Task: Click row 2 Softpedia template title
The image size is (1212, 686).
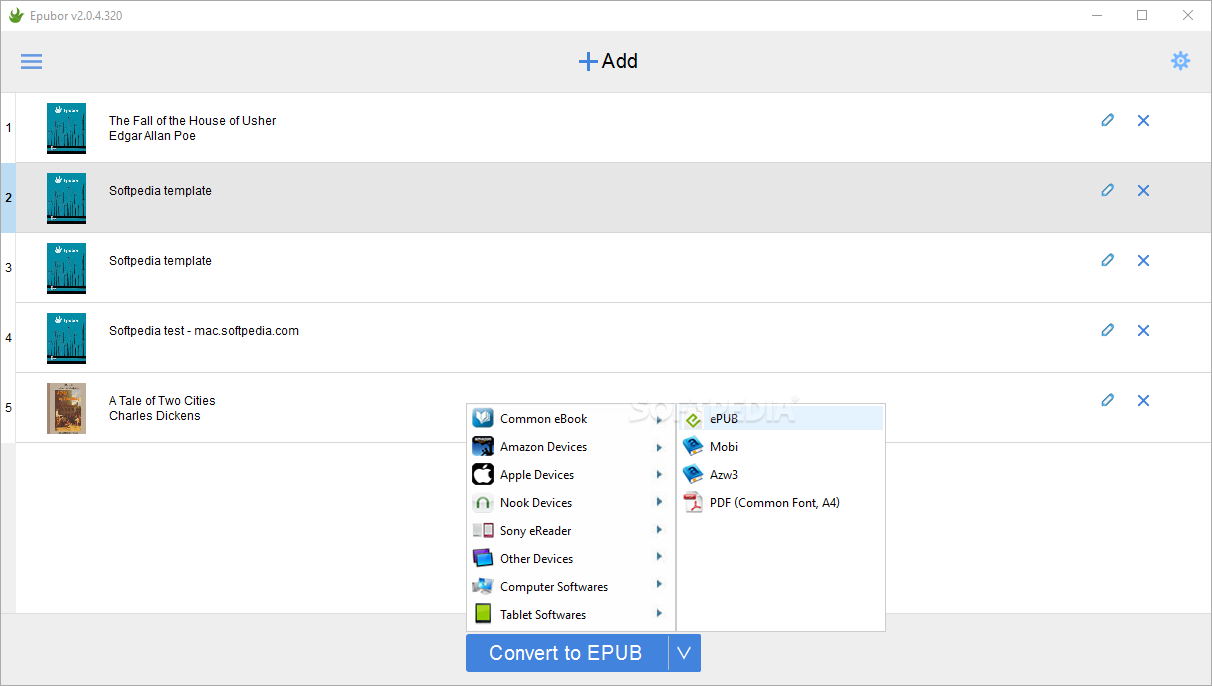Action: point(160,191)
